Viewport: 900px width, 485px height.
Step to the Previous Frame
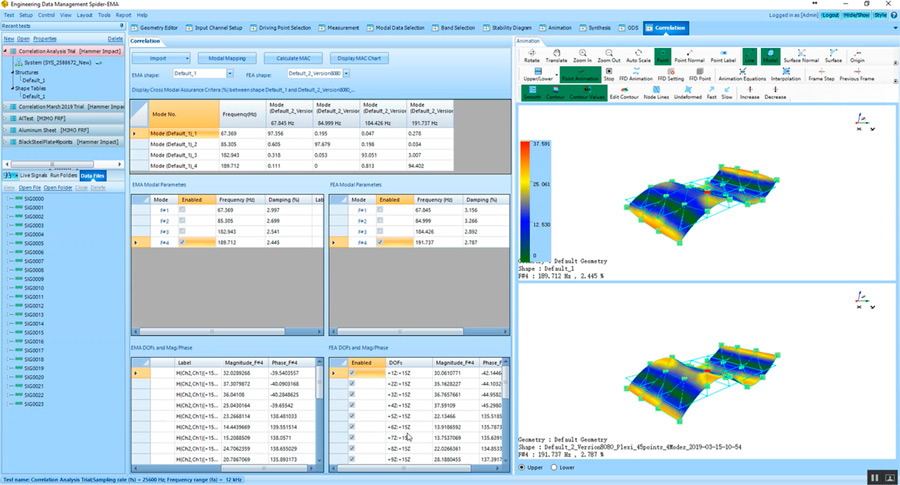coord(859,74)
